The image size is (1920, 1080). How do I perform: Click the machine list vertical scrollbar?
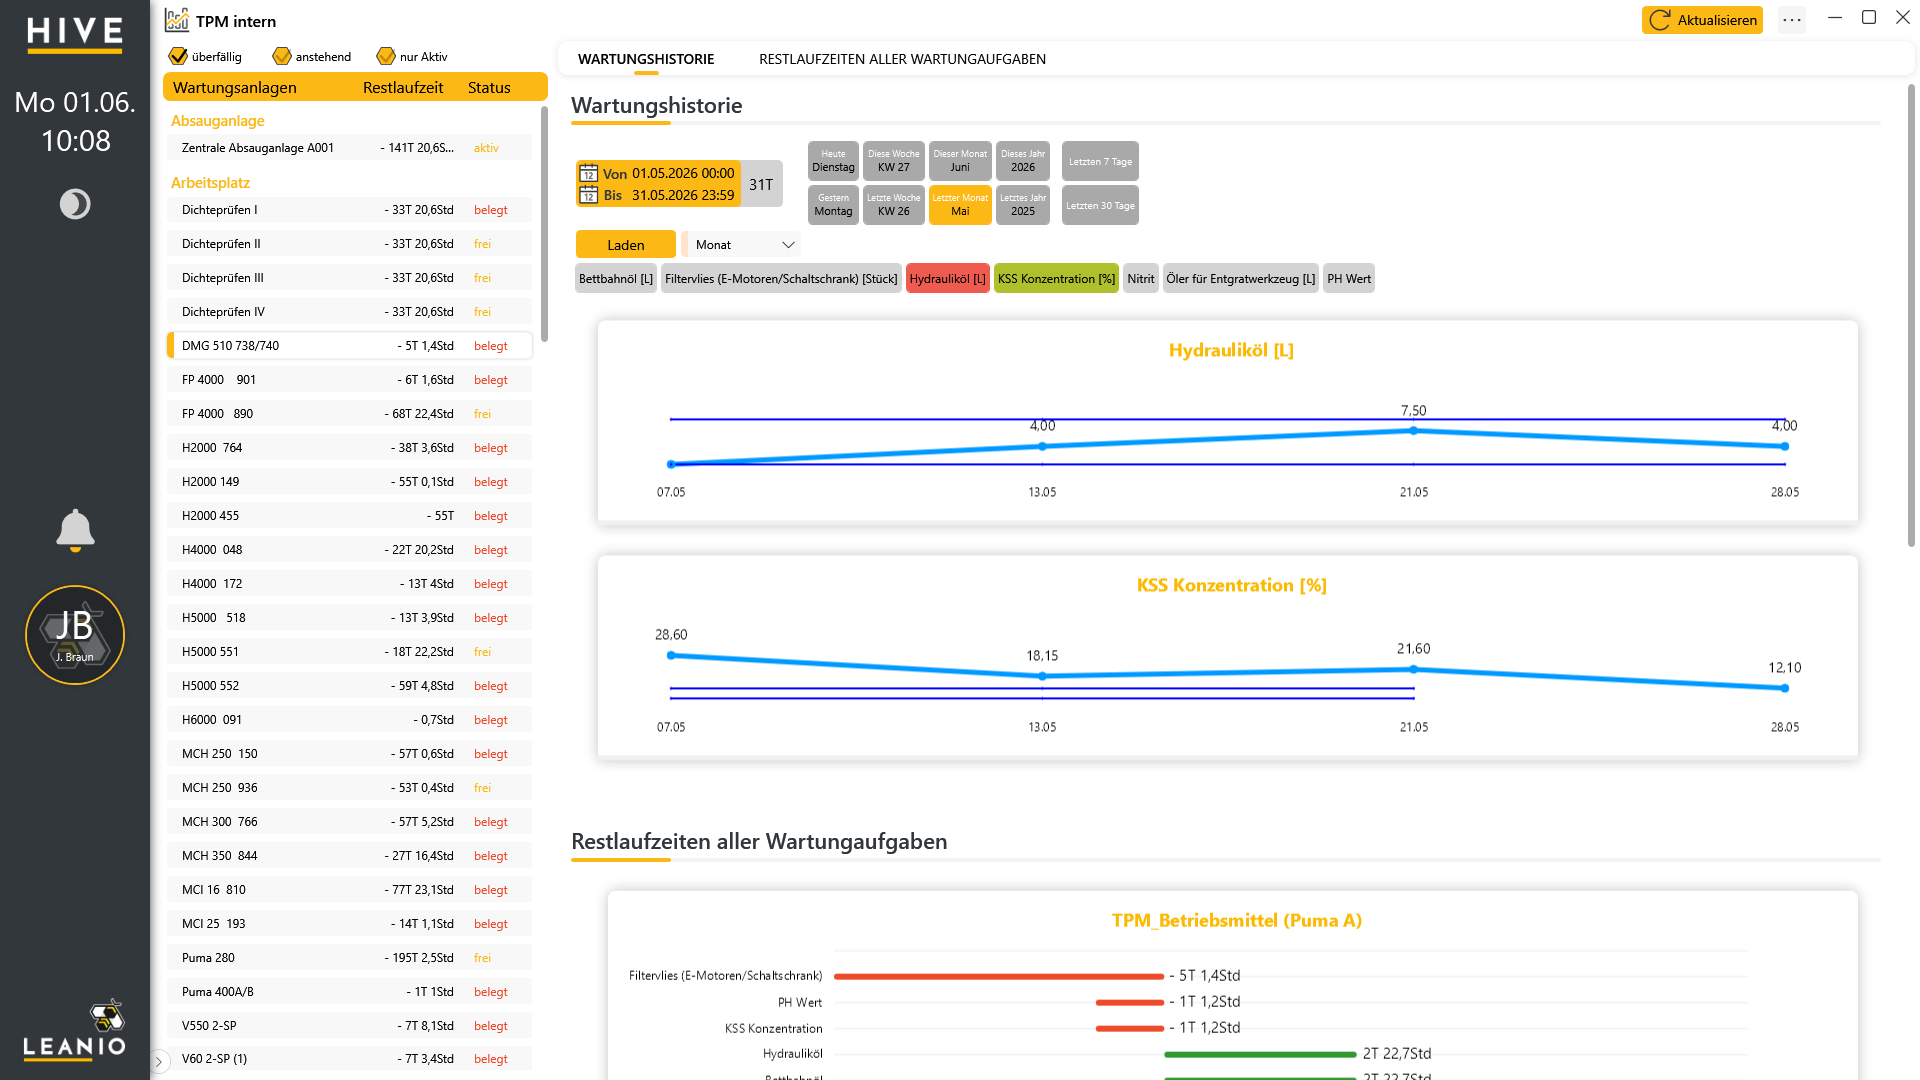coord(544,225)
